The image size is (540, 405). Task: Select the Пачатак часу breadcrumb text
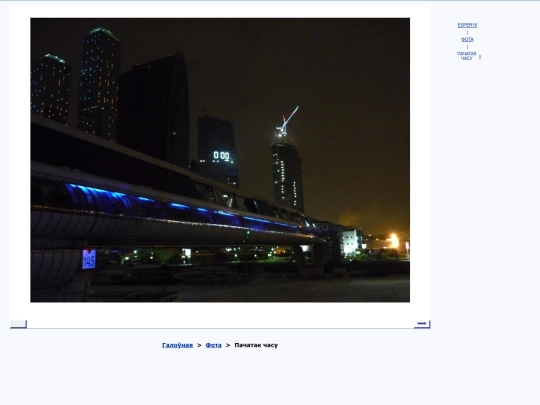coord(256,345)
